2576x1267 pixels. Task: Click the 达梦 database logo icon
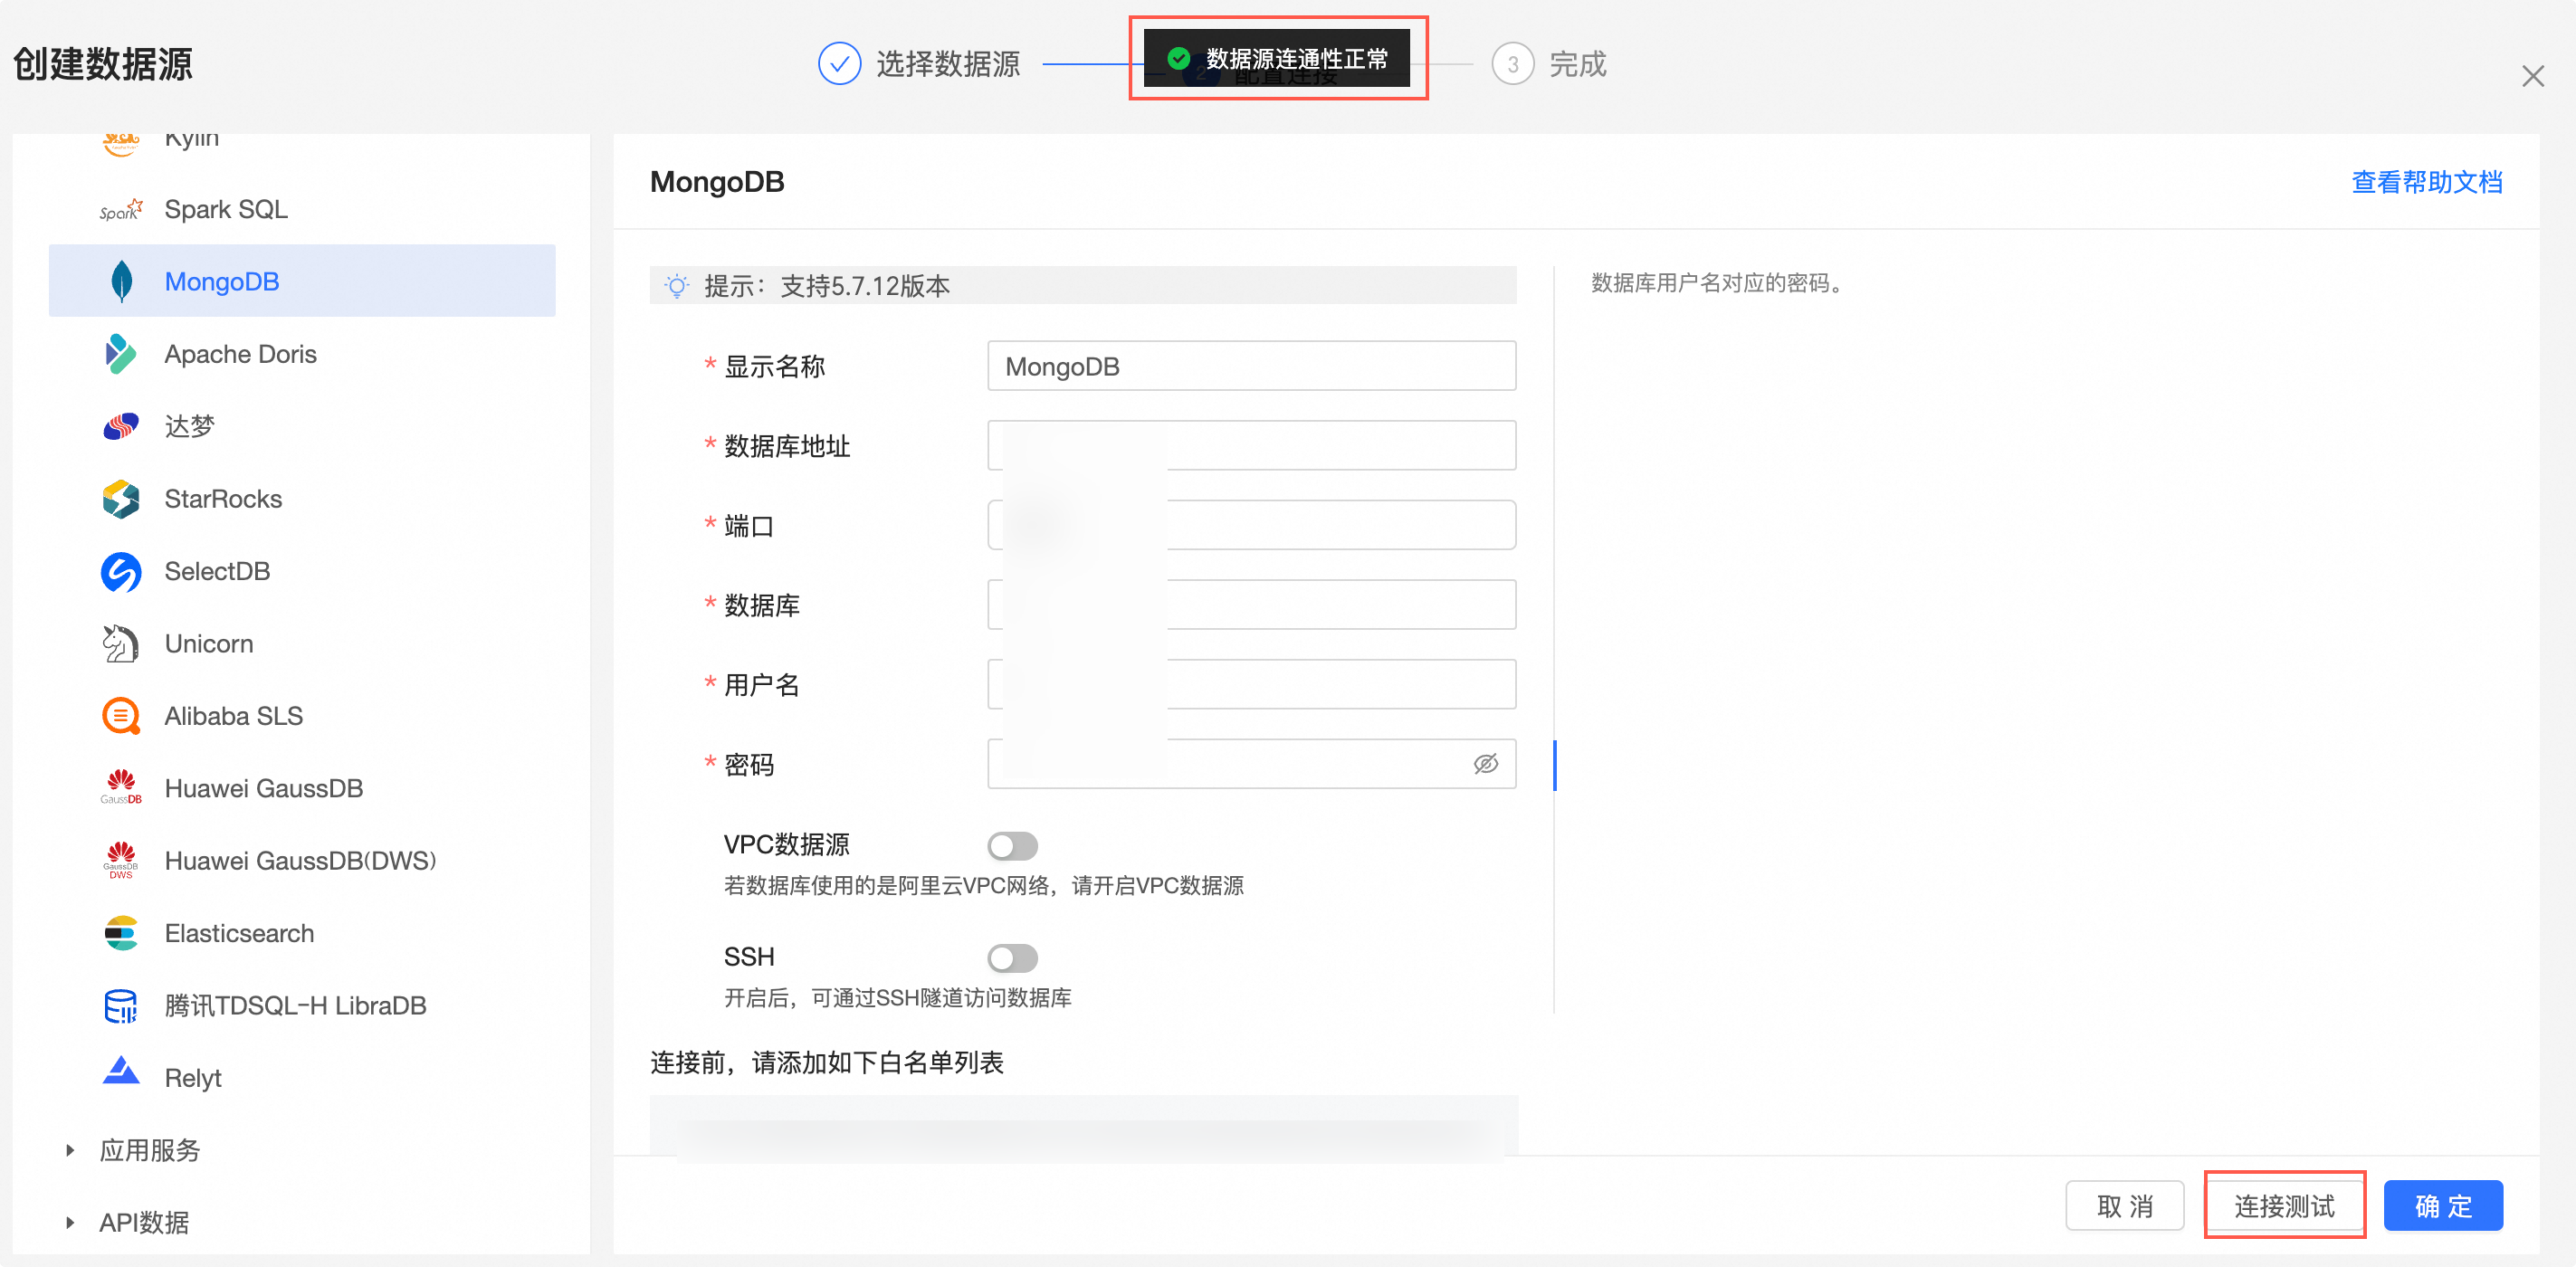(x=121, y=427)
